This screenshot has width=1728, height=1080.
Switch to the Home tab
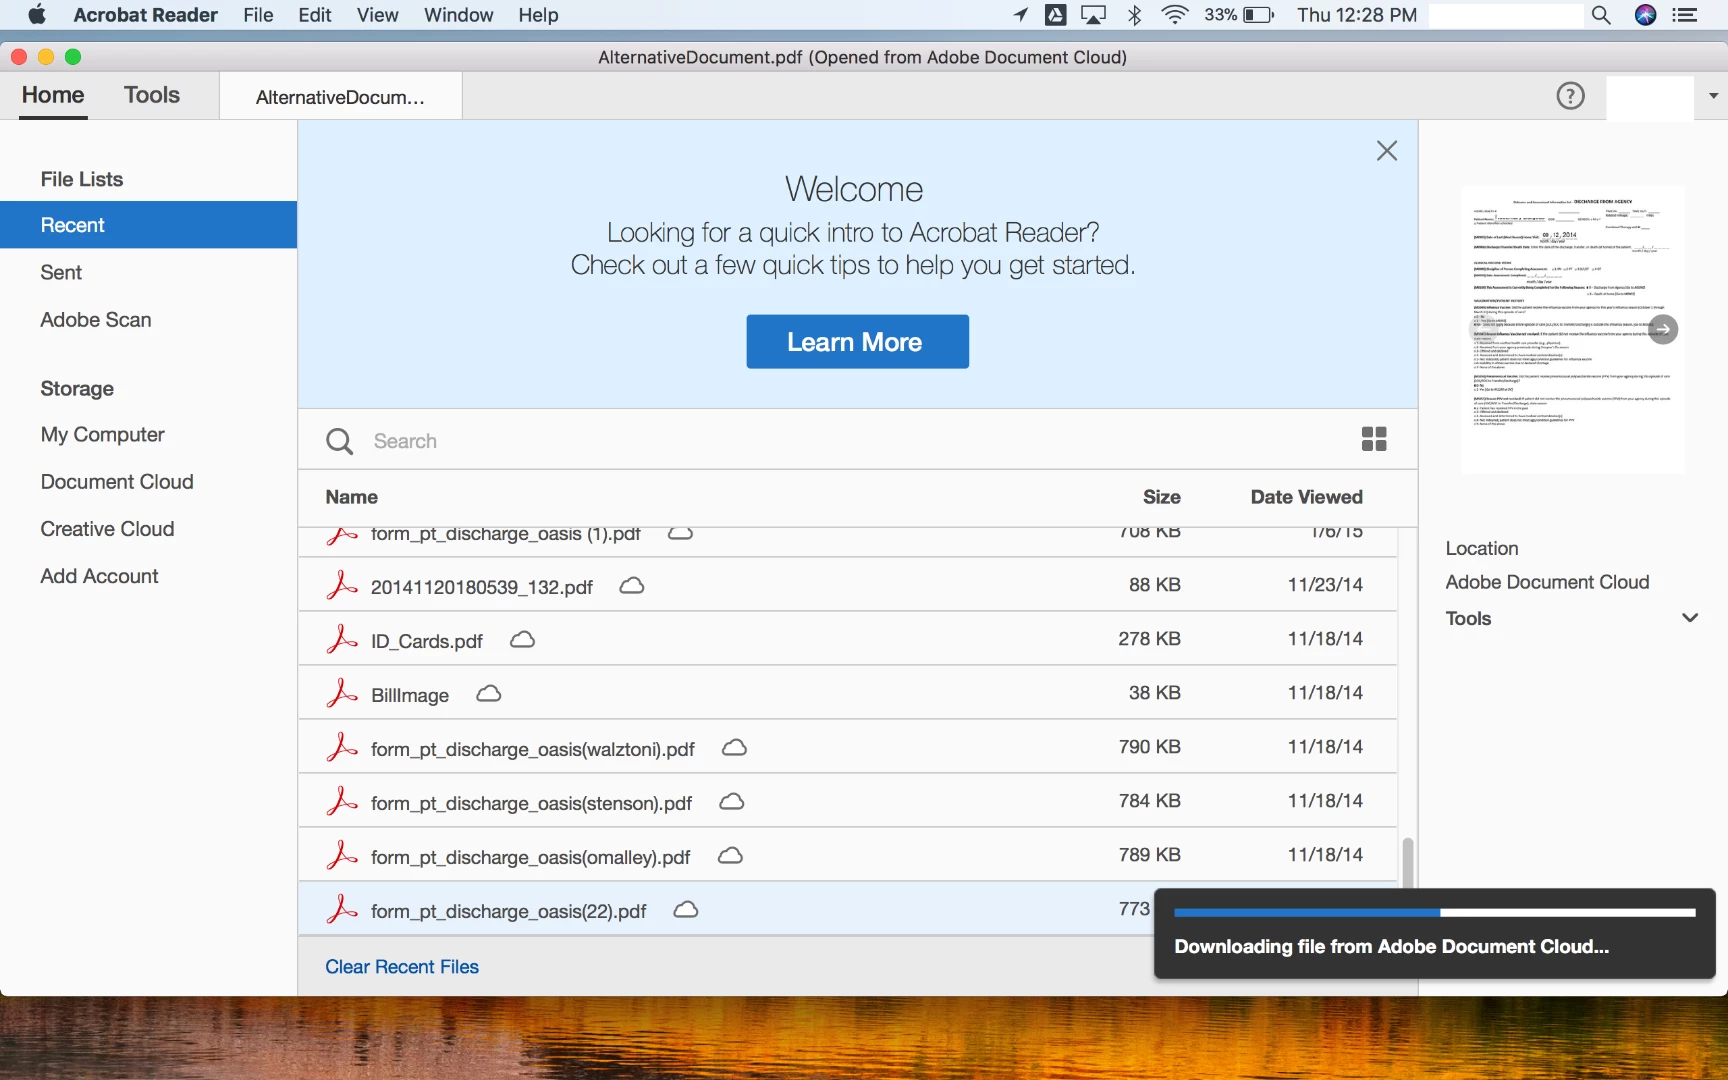tap(53, 95)
